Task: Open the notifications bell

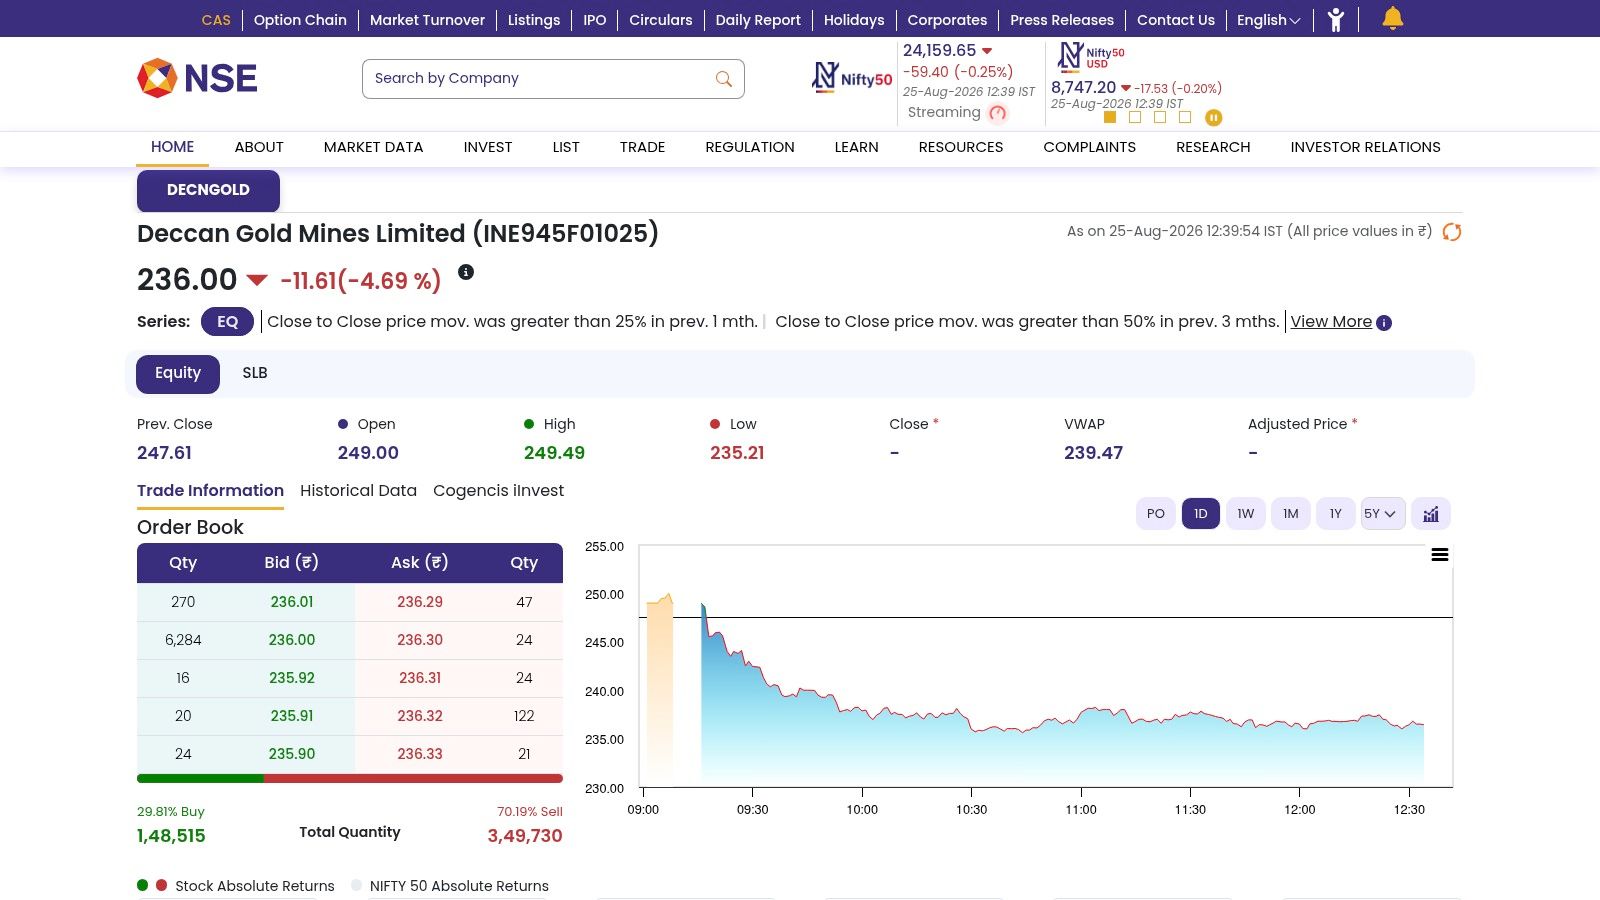Action: (x=1393, y=18)
